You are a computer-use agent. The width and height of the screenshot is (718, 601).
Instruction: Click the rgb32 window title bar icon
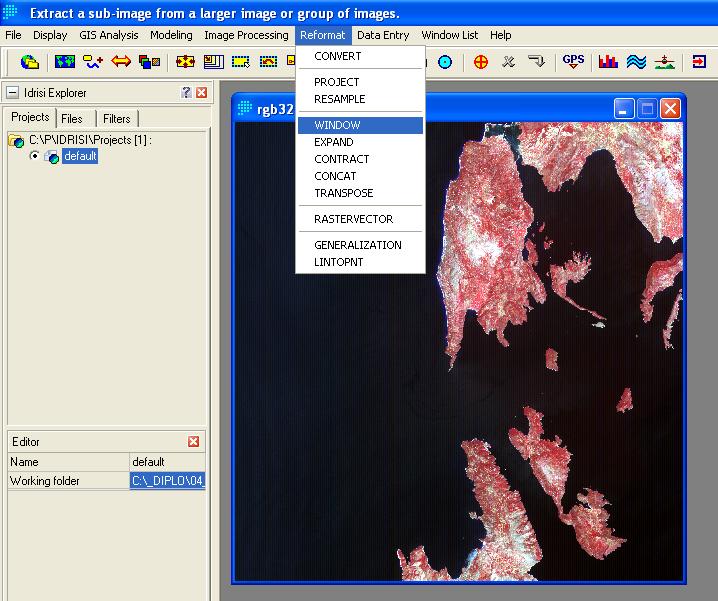[245, 108]
